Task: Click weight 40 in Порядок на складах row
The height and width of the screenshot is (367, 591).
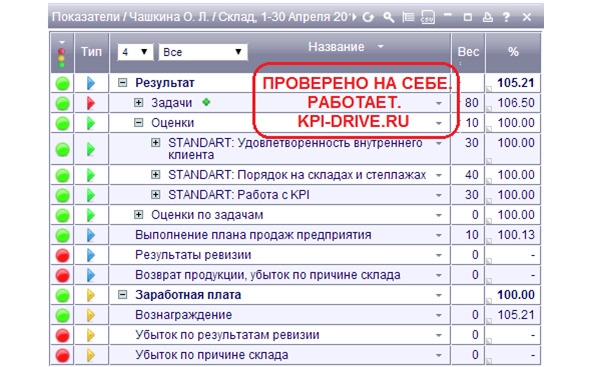Action: (472, 174)
